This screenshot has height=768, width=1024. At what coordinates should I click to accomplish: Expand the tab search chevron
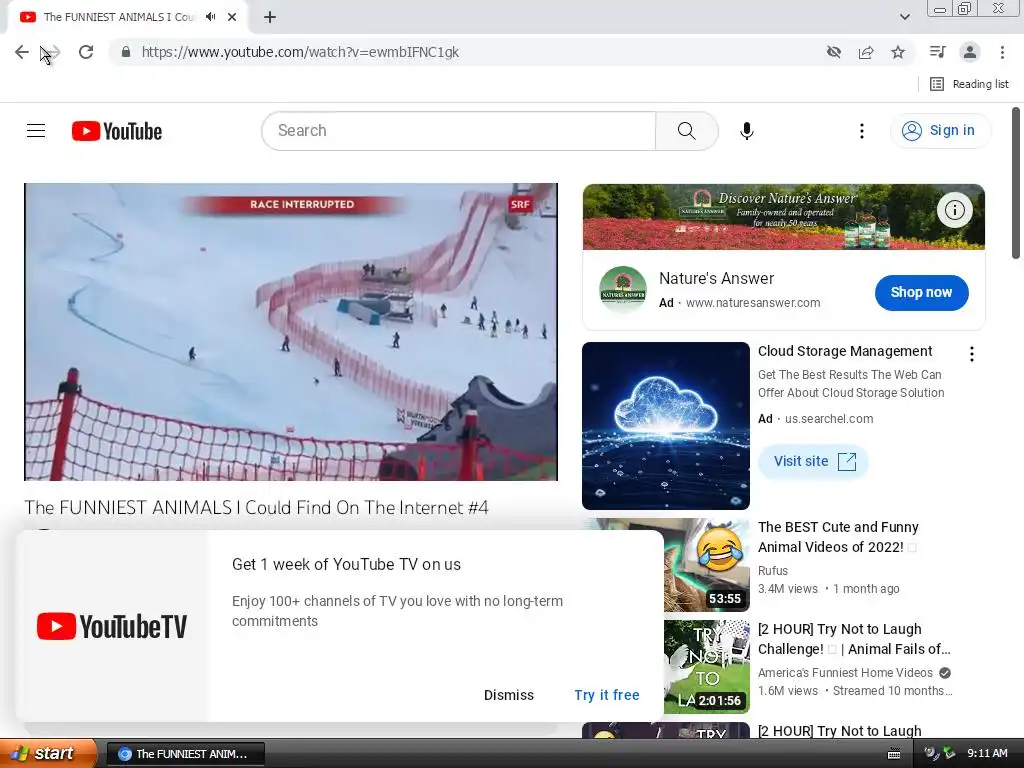[x=904, y=17]
